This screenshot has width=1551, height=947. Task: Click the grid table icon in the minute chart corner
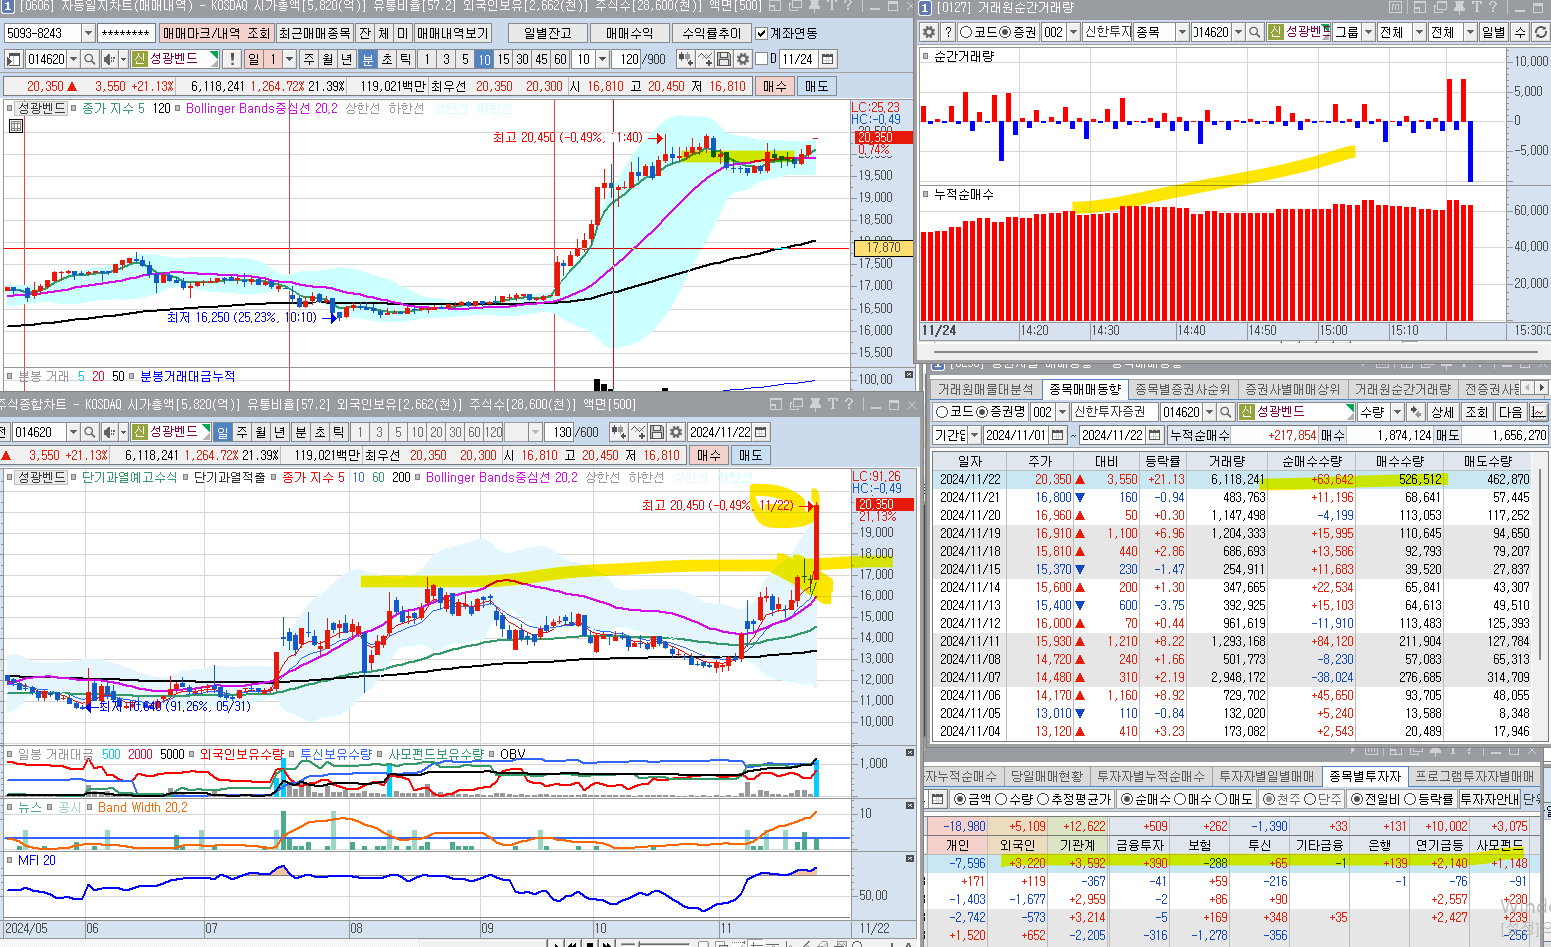(x=16, y=126)
